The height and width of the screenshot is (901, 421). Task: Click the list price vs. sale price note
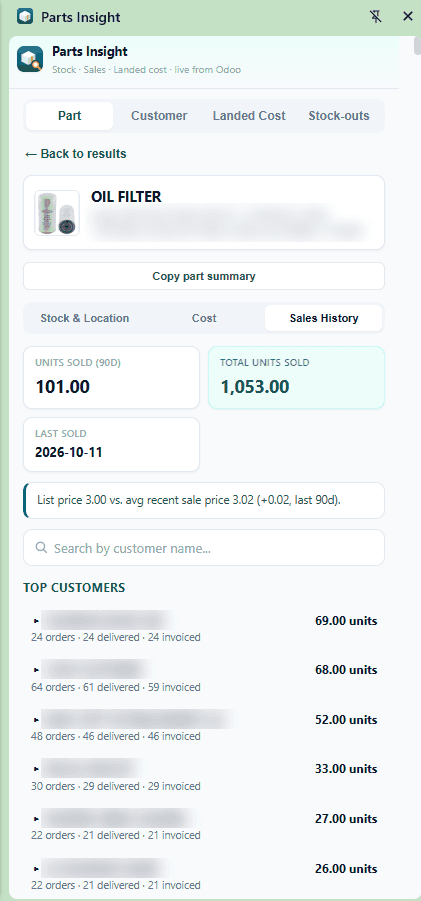(x=204, y=500)
